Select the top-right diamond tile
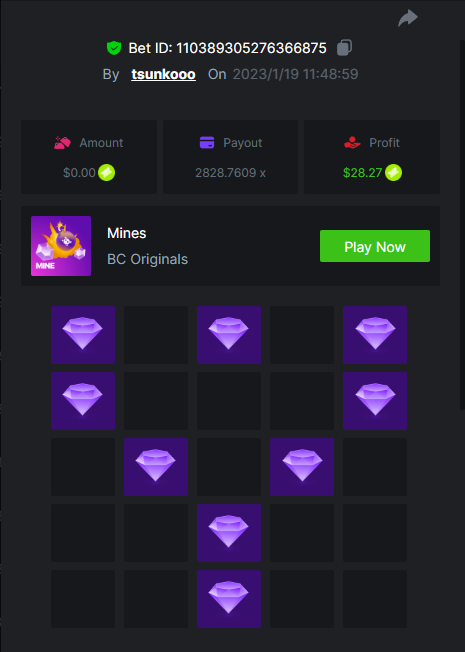Screen dimensions: 465x652 pos(375,335)
